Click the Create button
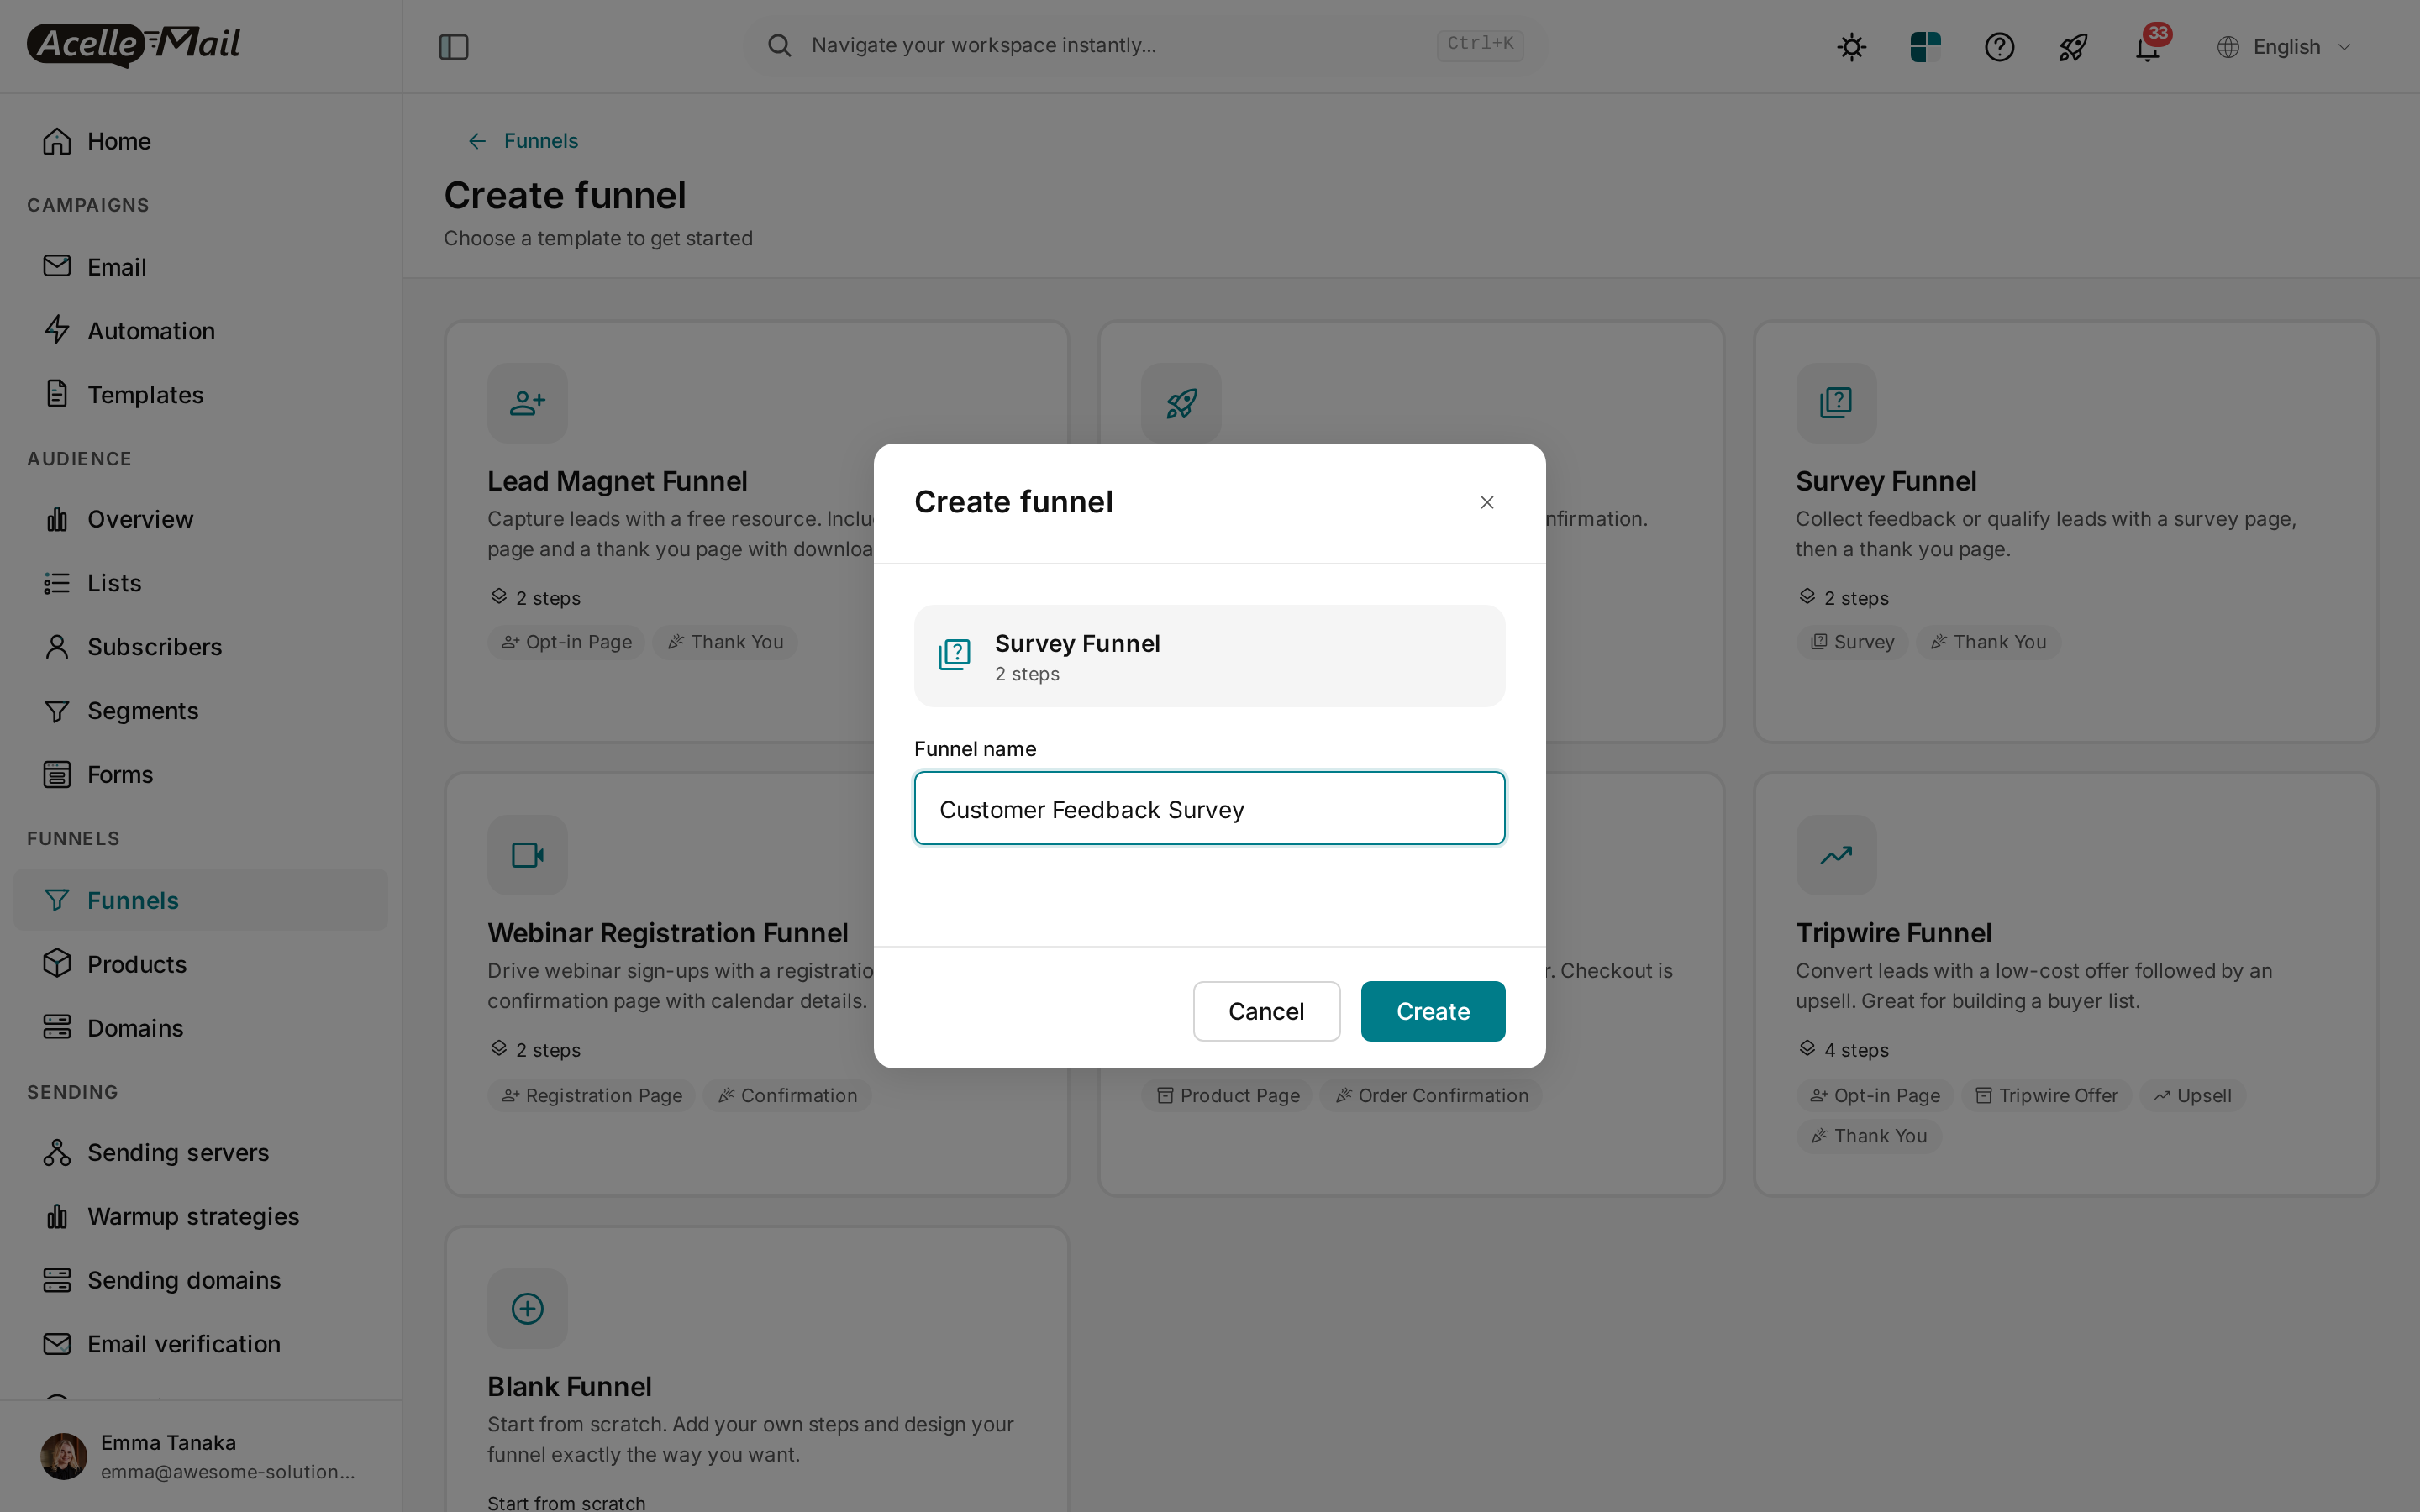The width and height of the screenshot is (2420, 1512). click(x=1432, y=1011)
